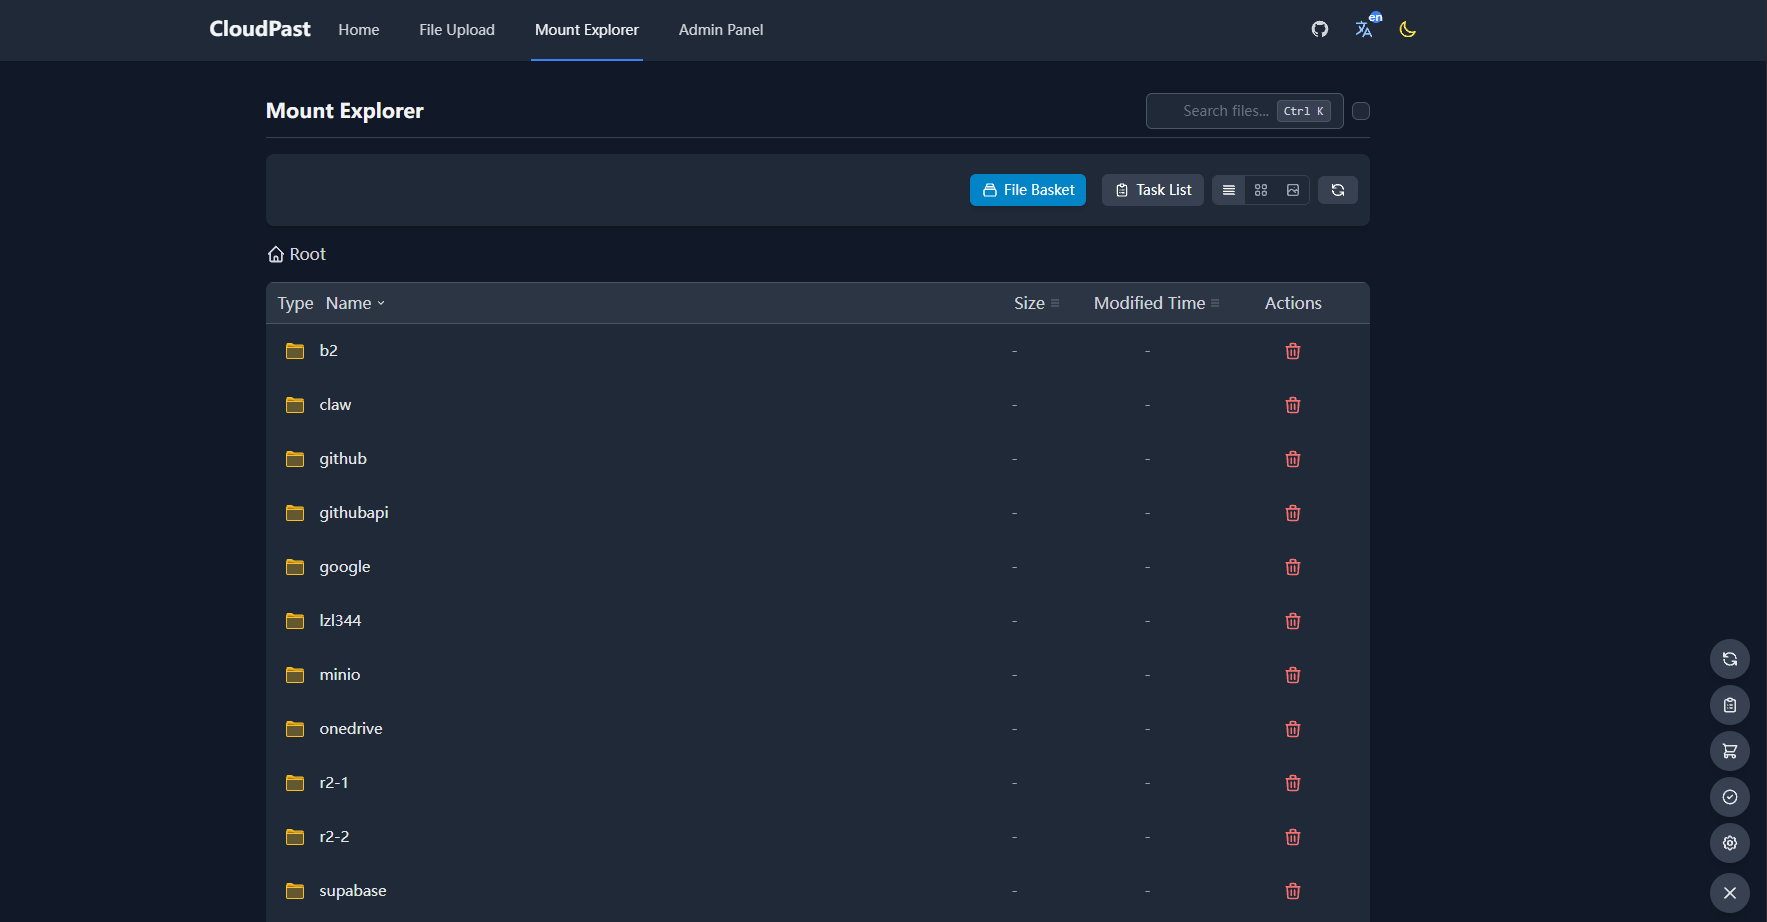Delete the githubapi folder
Screen dimensions: 1767x922
click(1293, 513)
